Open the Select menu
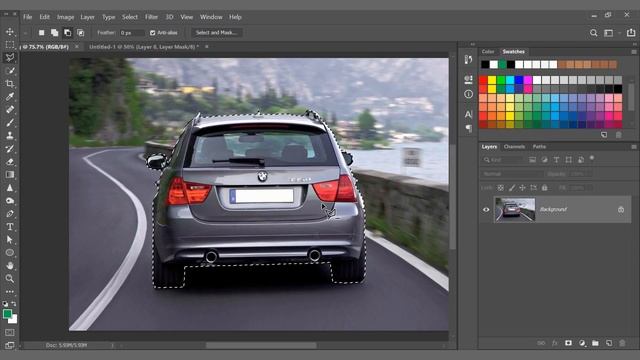Viewport: 640px width, 360px height. tap(130, 17)
